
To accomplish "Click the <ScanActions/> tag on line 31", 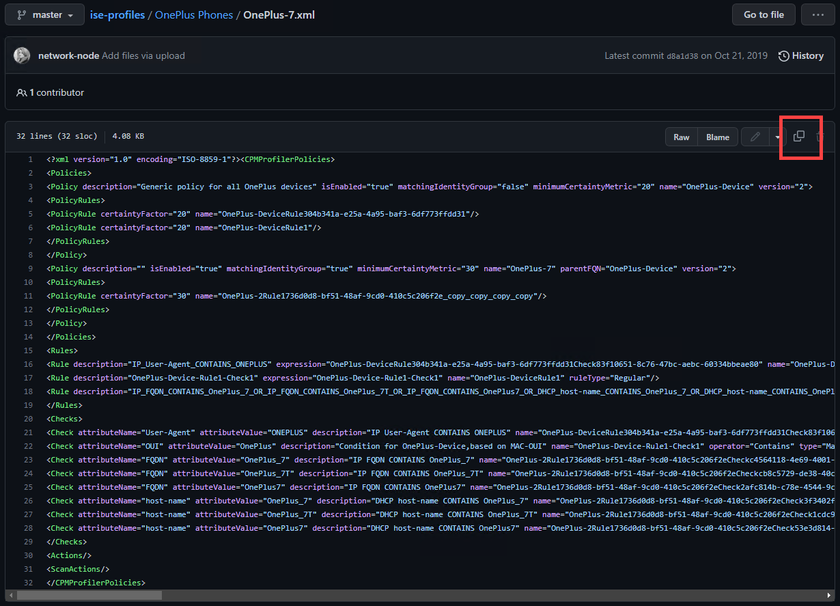I will 78,569.
